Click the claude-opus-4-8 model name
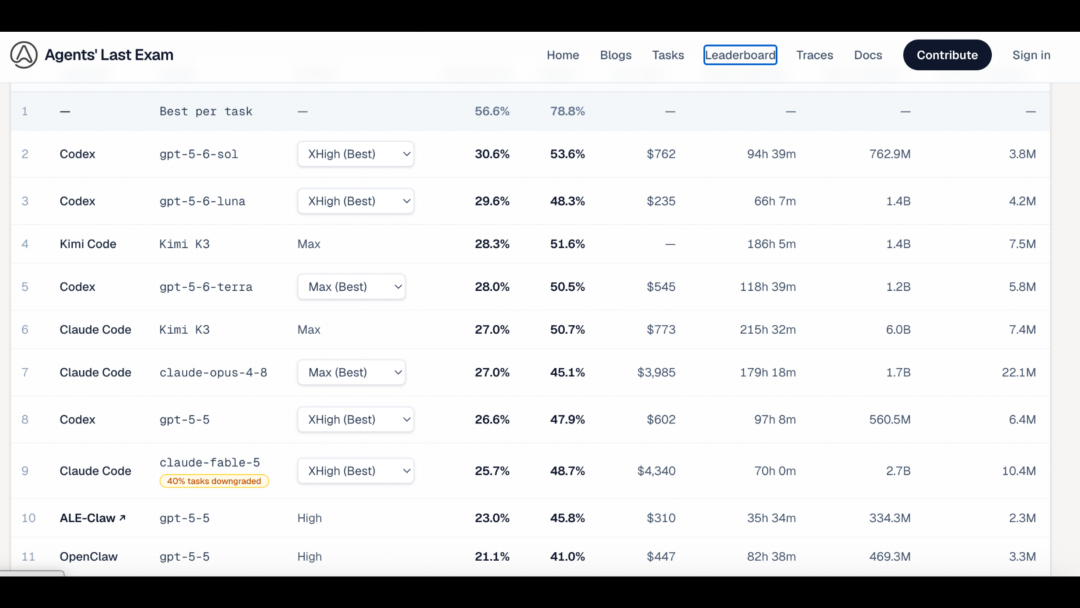 click(x=214, y=373)
